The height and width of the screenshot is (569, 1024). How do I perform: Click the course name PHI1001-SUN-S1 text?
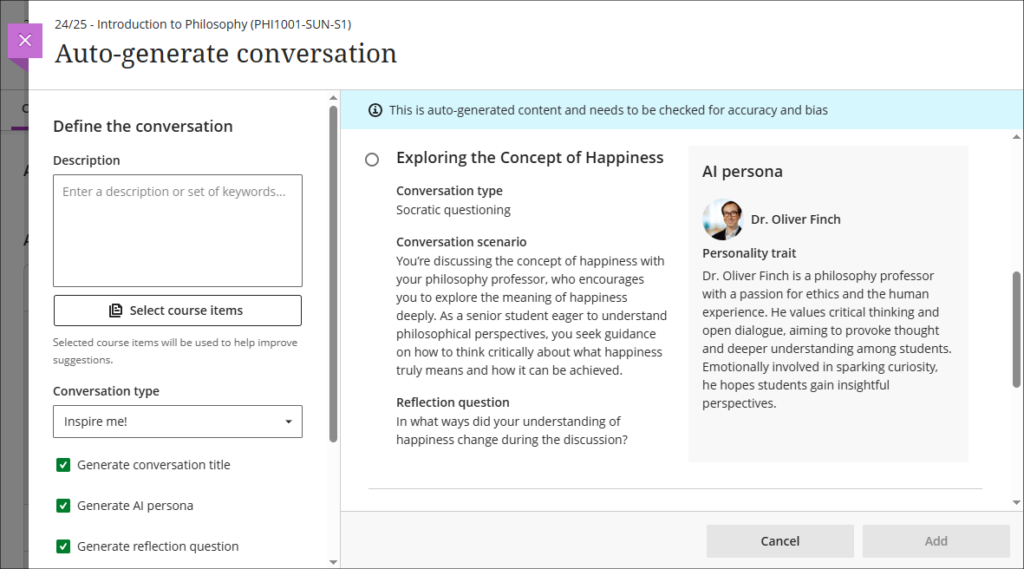[202, 24]
